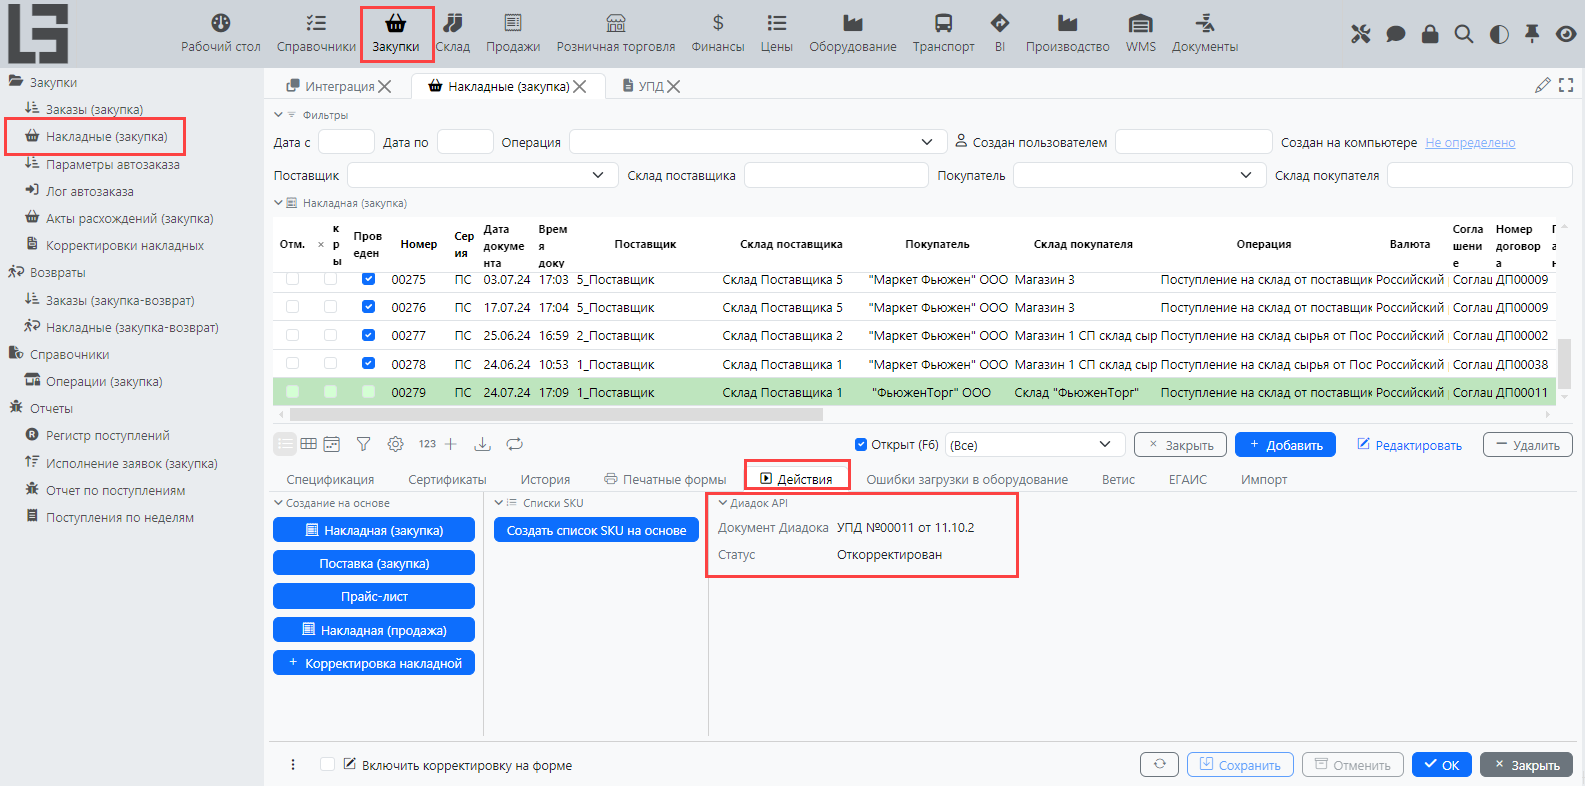Viewport: 1585px width, 786px height.
Task: Click the download/export icon in grid toolbar
Action: tap(482, 444)
